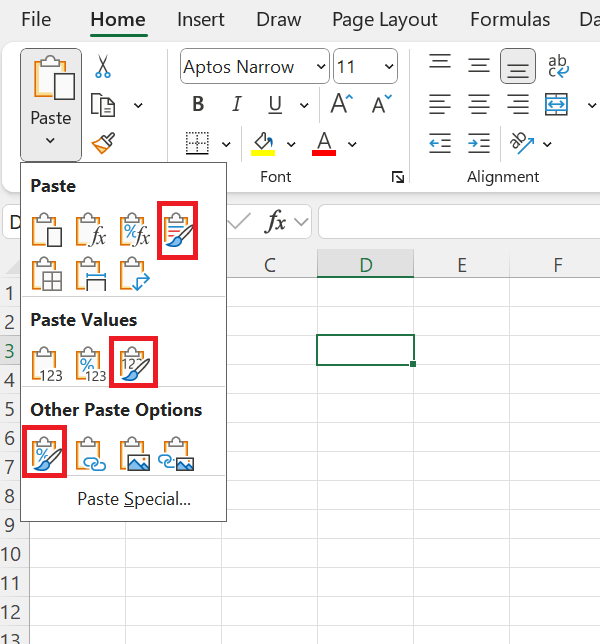The image size is (603, 644).
Task: Click Merge & Center icon
Action: click(556, 104)
